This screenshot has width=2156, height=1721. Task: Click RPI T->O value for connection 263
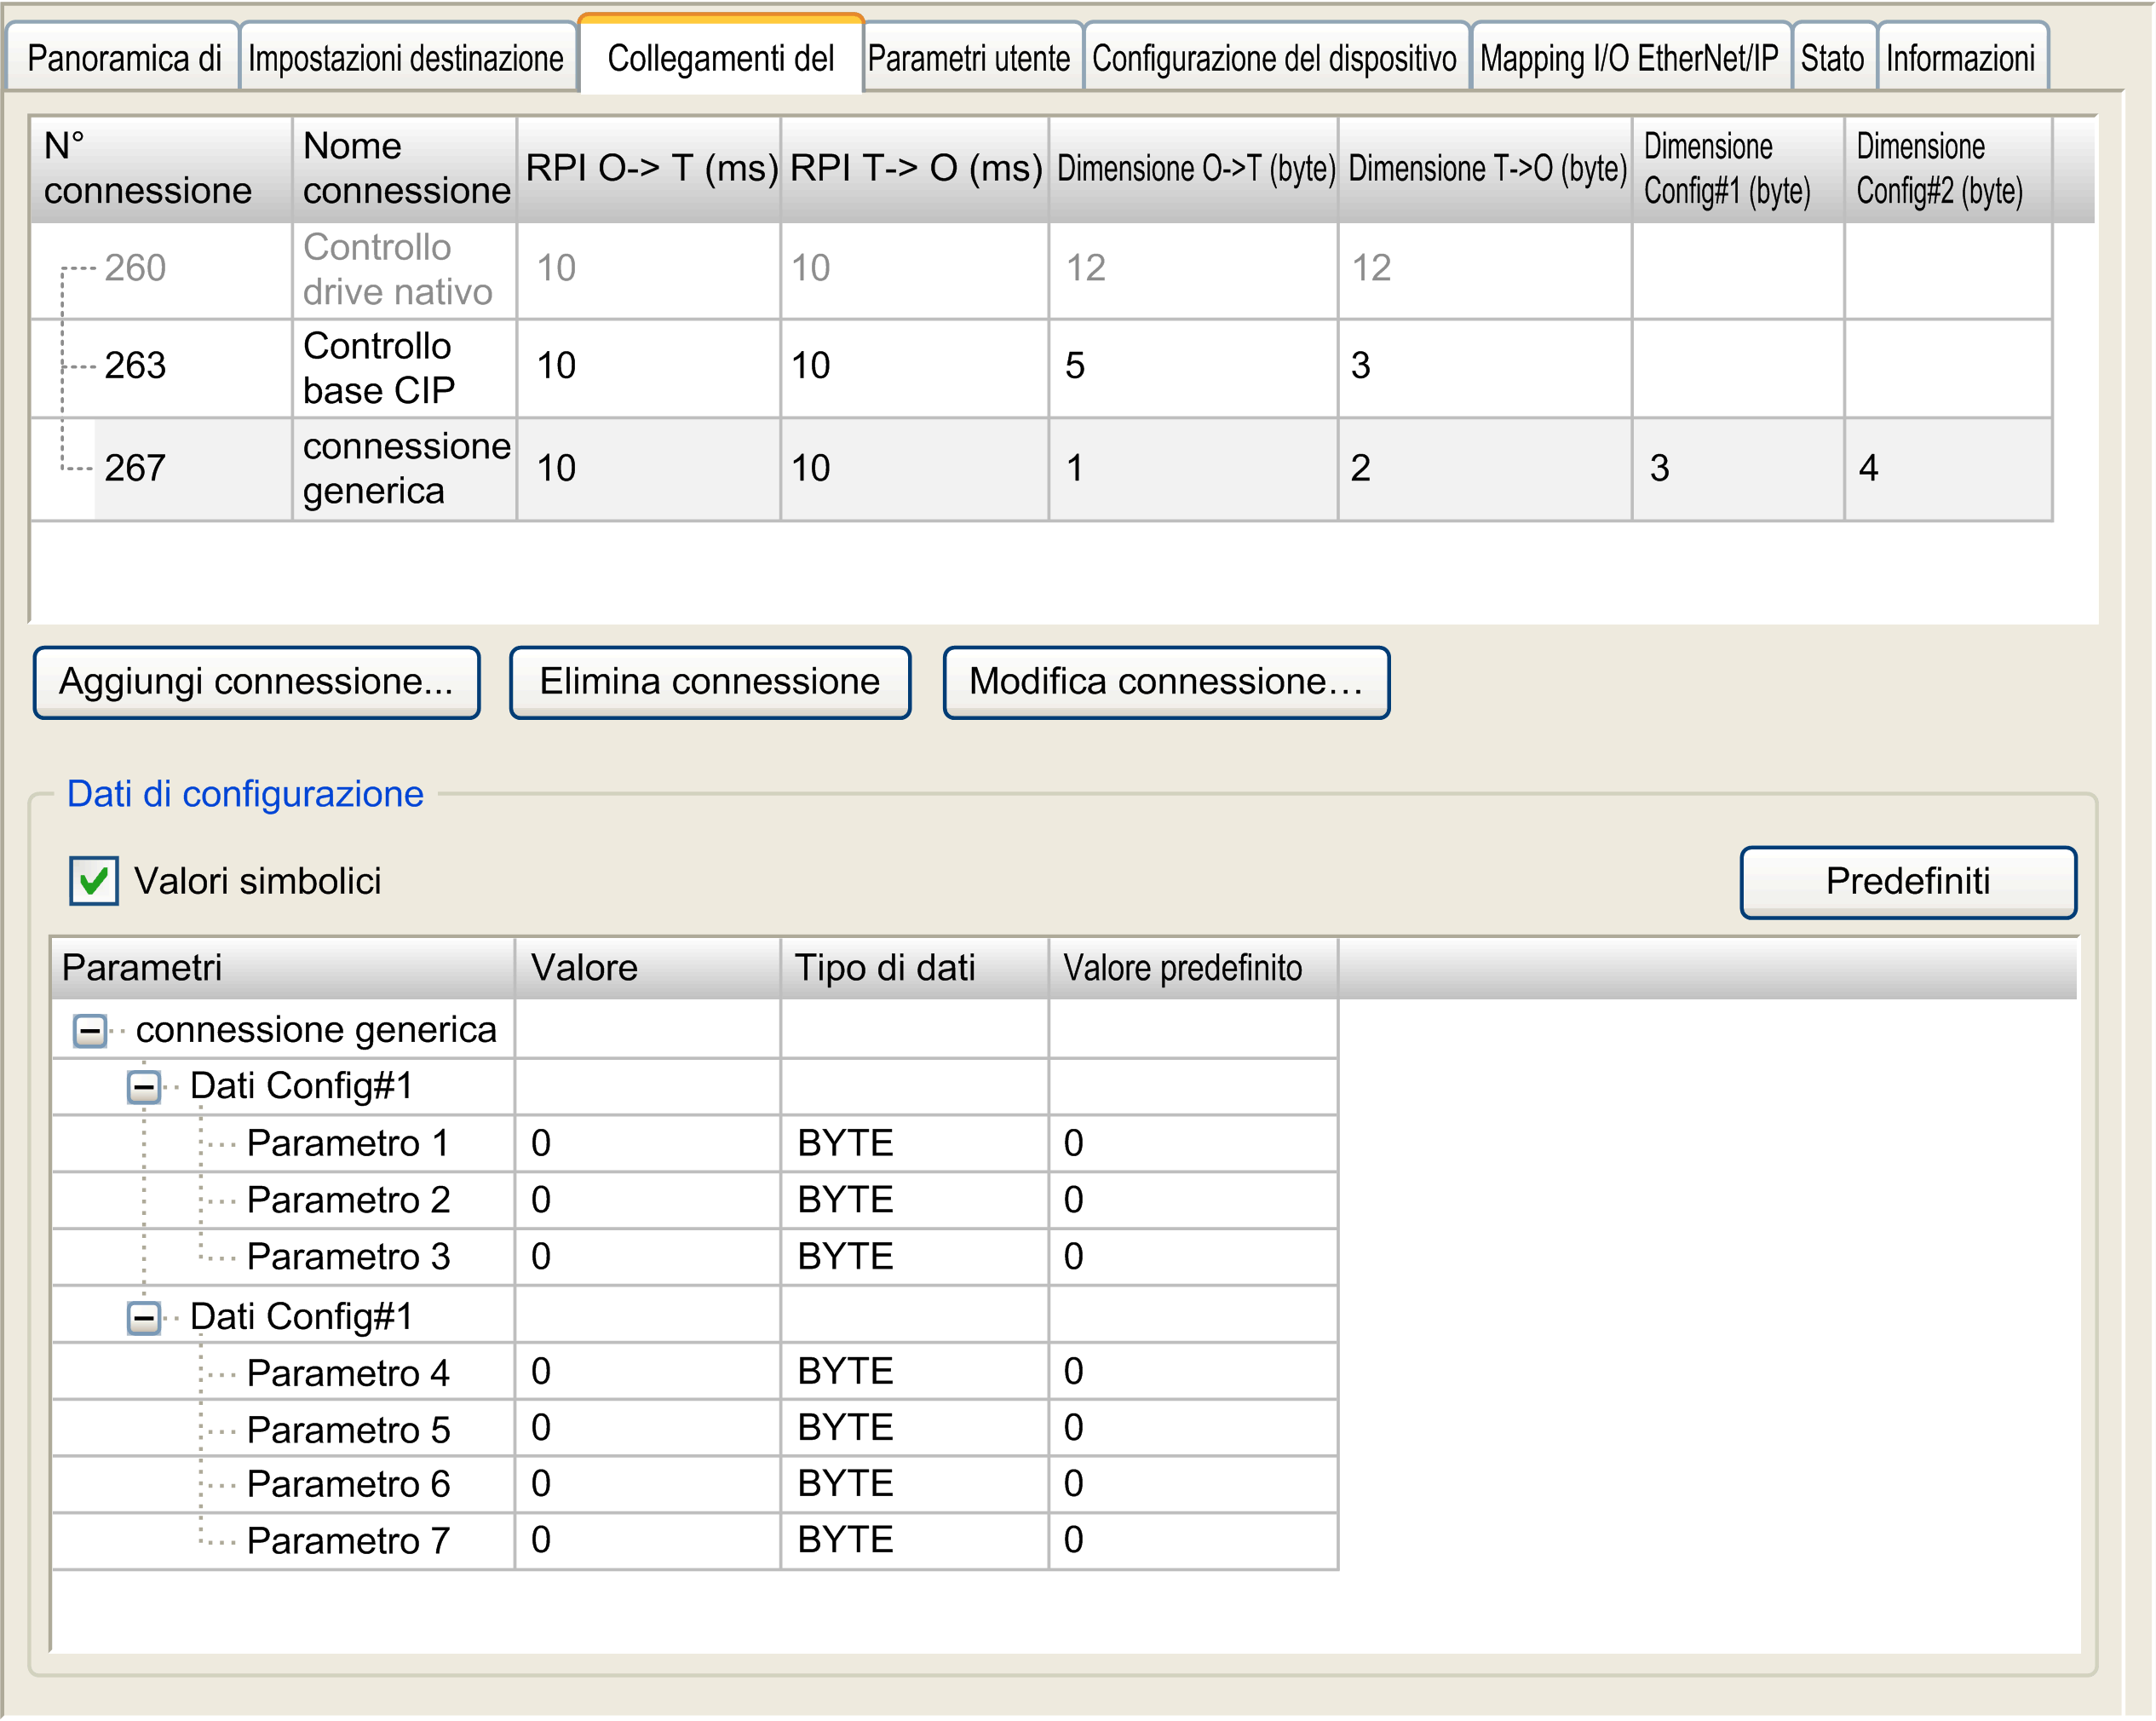click(x=915, y=368)
